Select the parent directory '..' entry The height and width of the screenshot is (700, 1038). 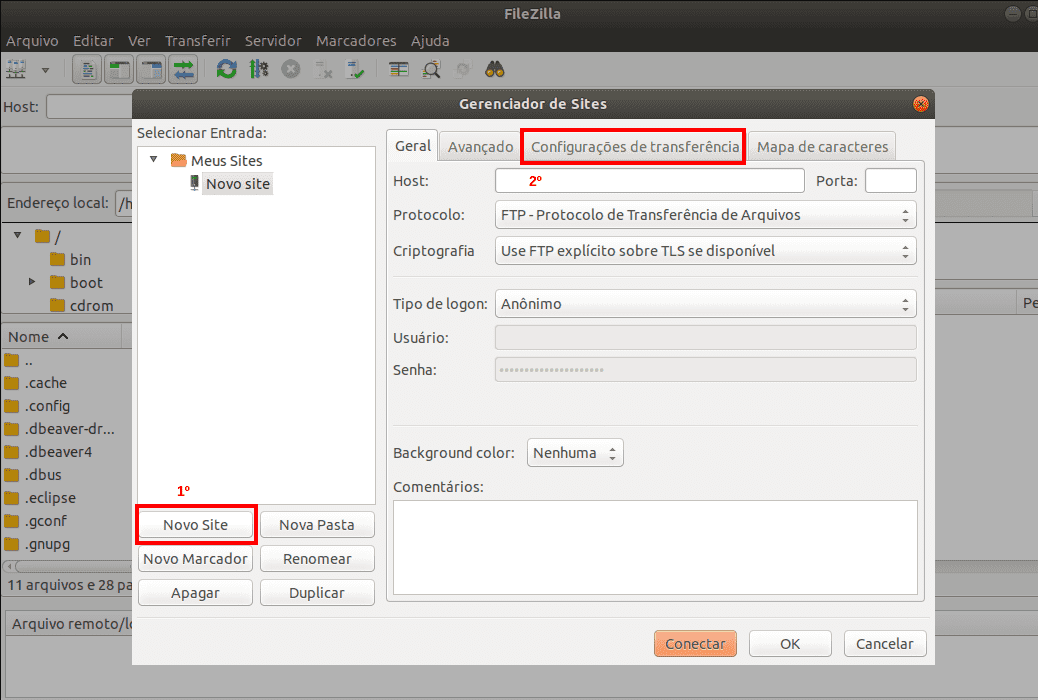(x=19, y=360)
